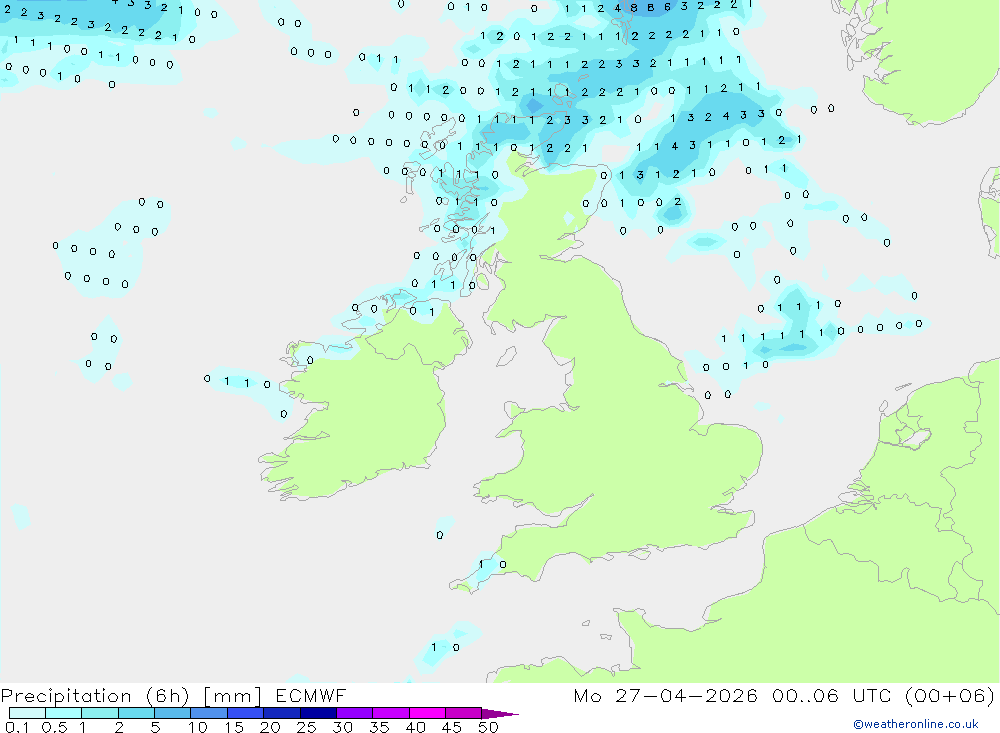Viewport: 1000px width, 733px height.
Task: Click the '50' legend scale label
Action: coord(488,727)
